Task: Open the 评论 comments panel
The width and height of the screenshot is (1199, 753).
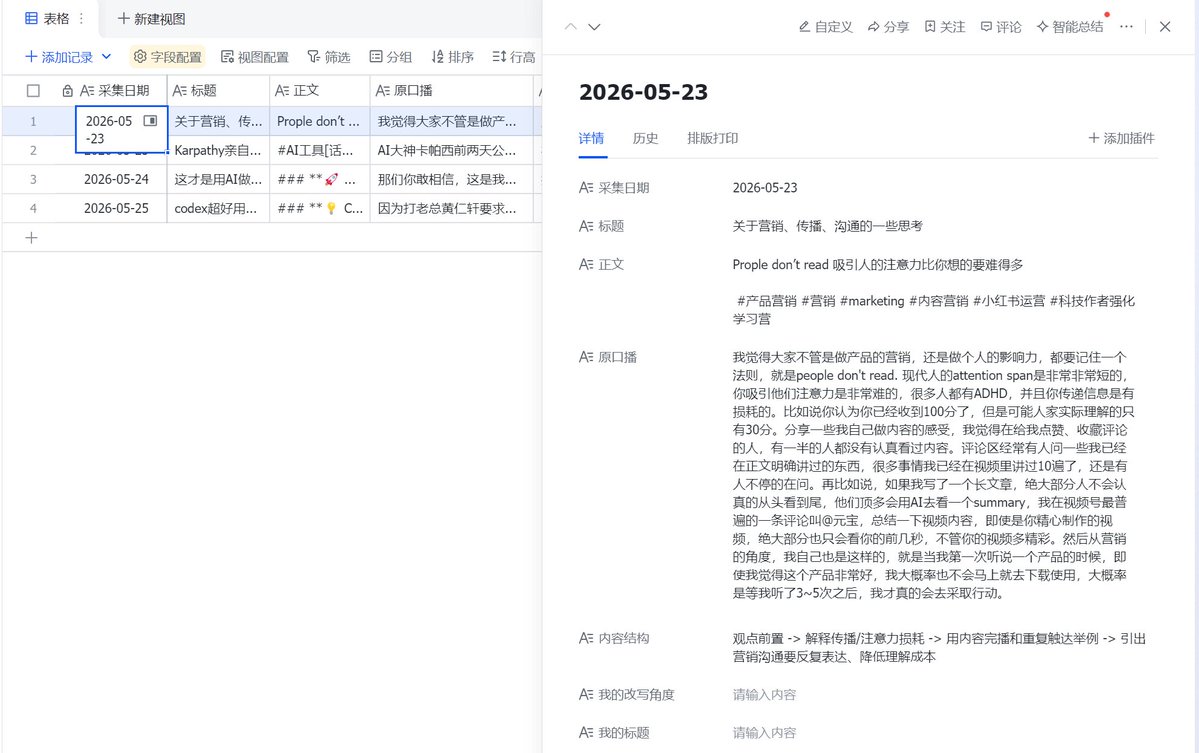Action: pos(1001,27)
